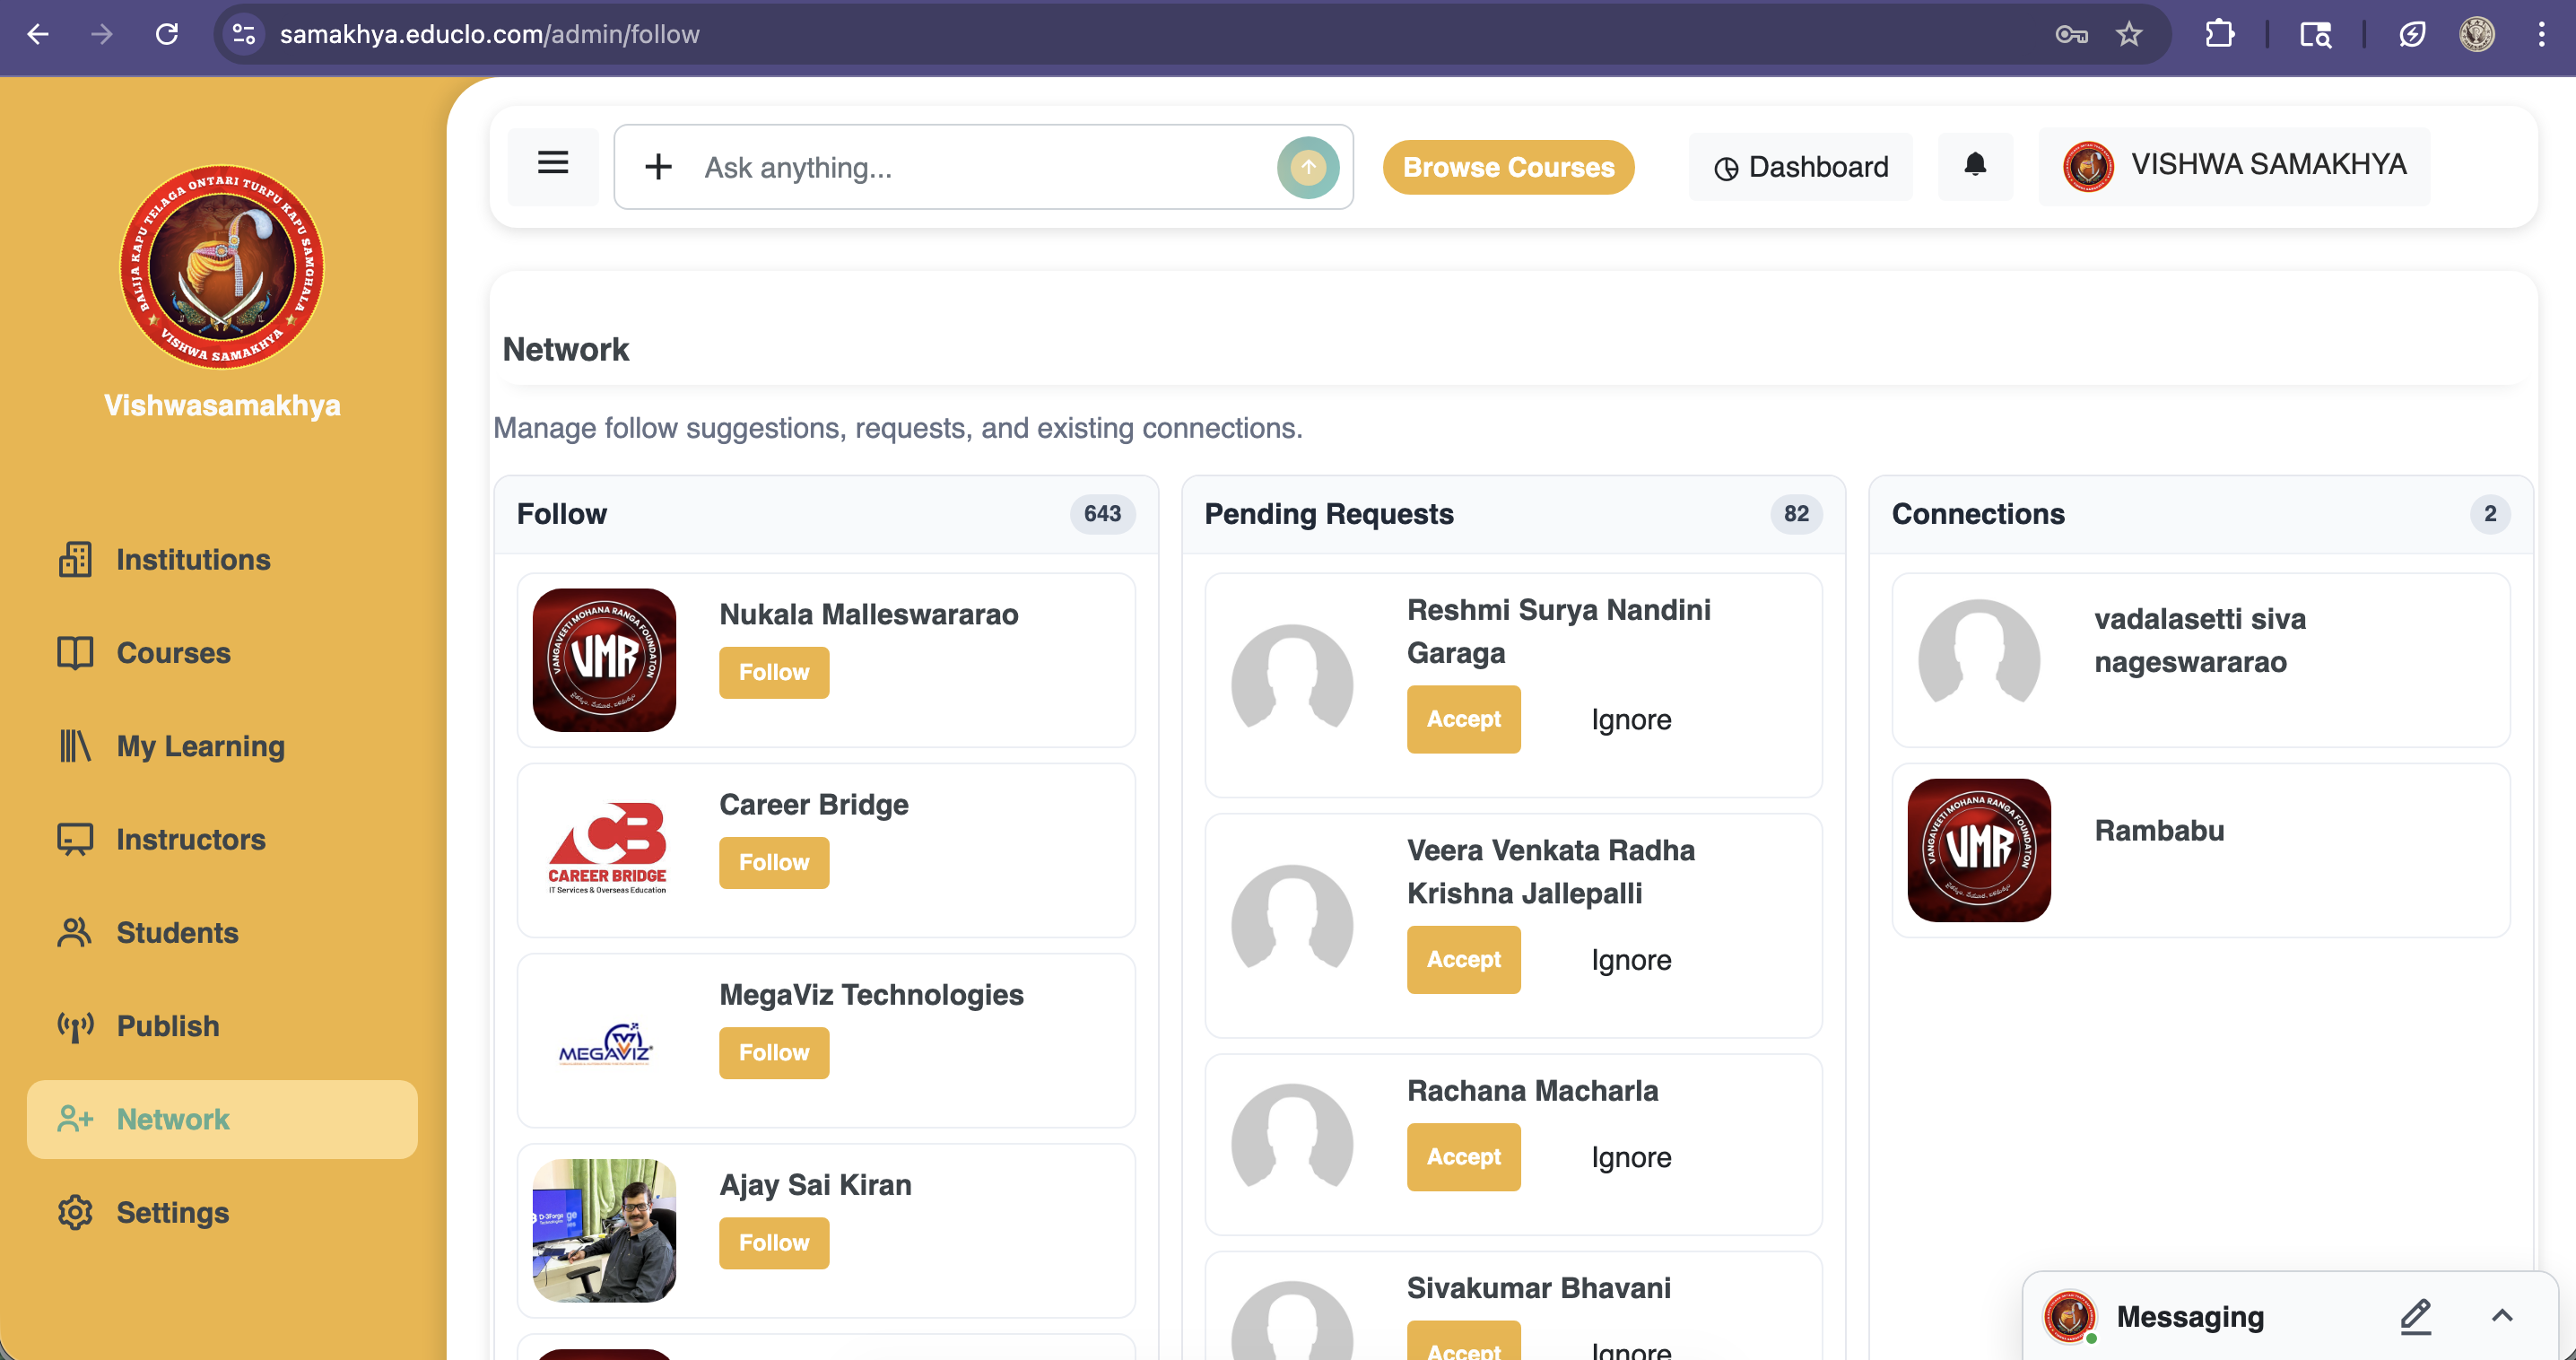The width and height of the screenshot is (2576, 1360).
Task: Accept Reshmi Surya Nandini Garaga request
Action: [x=1463, y=719]
